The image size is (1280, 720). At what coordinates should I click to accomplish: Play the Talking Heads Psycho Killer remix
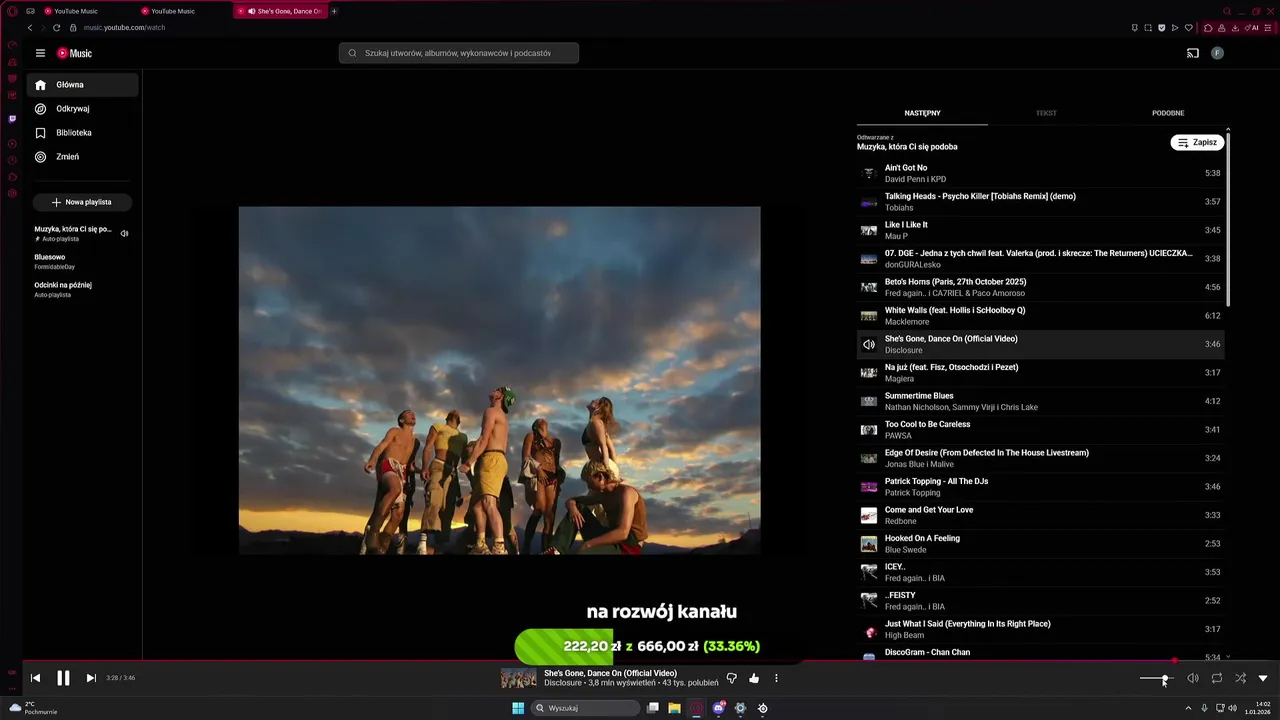pyautogui.click(x=1040, y=202)
